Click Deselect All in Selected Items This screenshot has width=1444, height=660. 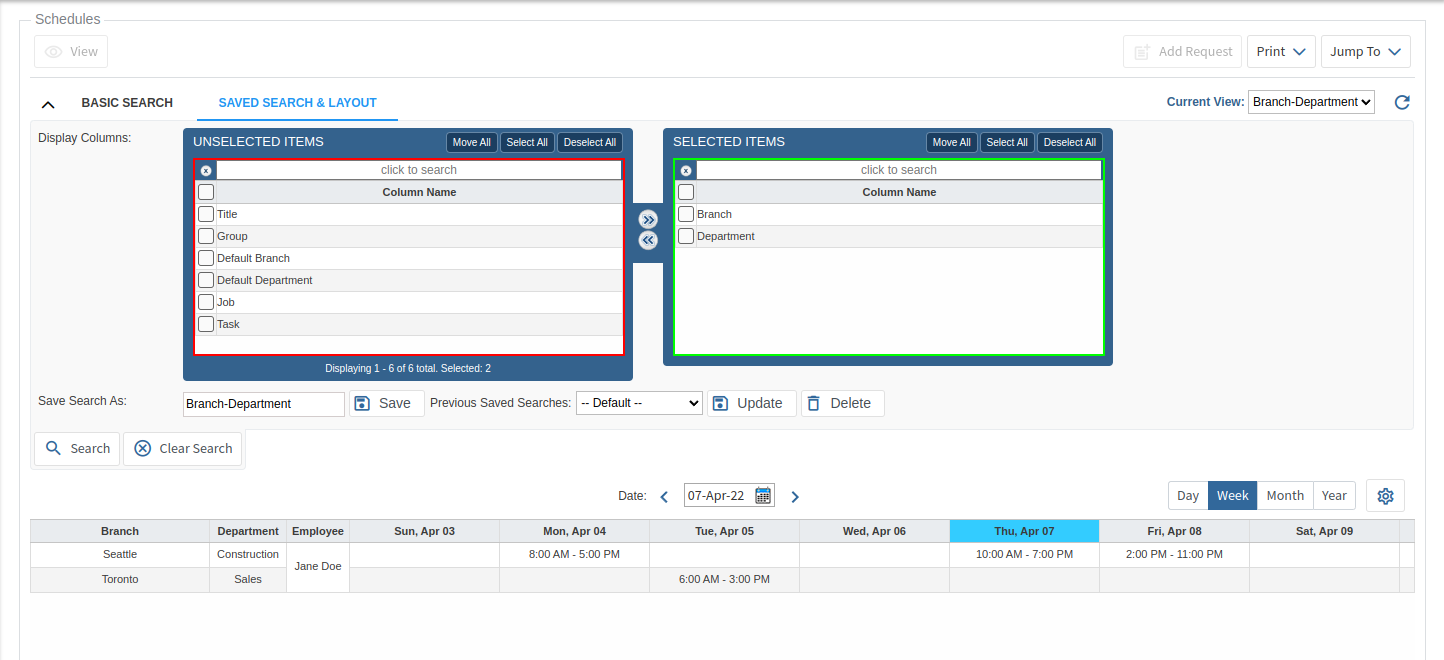[1070, 142]
